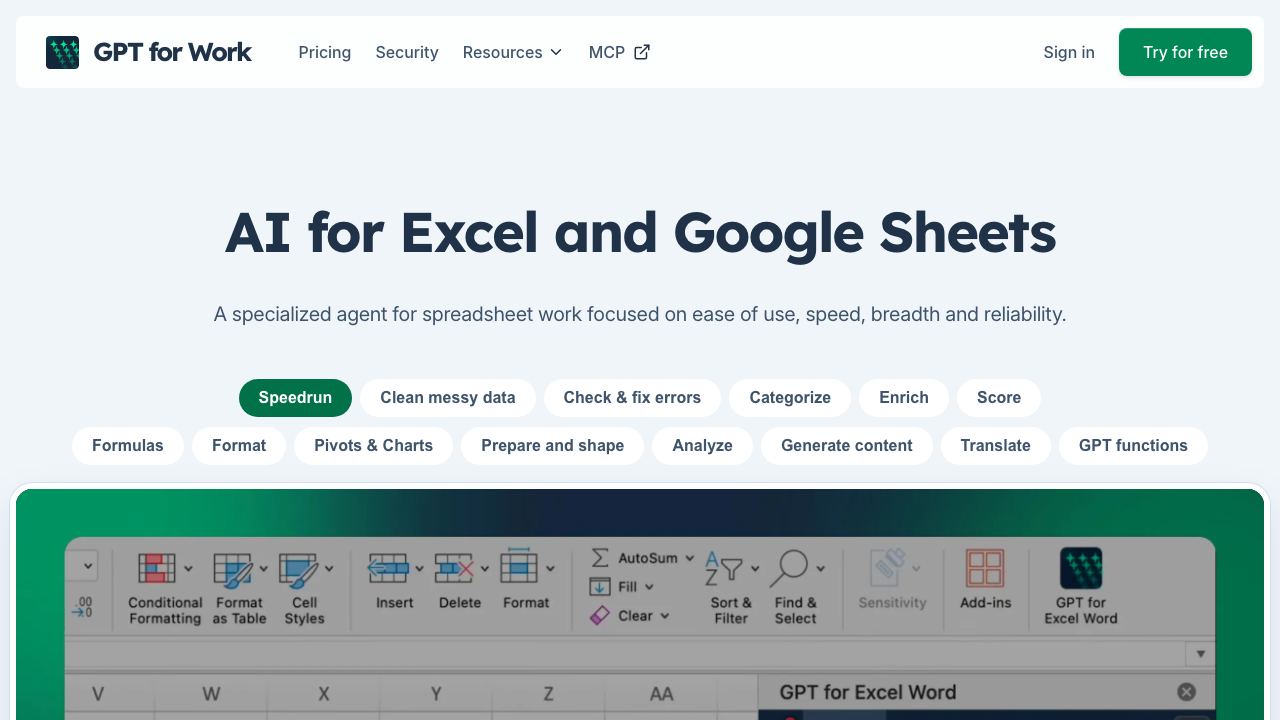Click the decrease decimal icon
This screenshot has width=1280, height=720.
[x=82, y=606]
